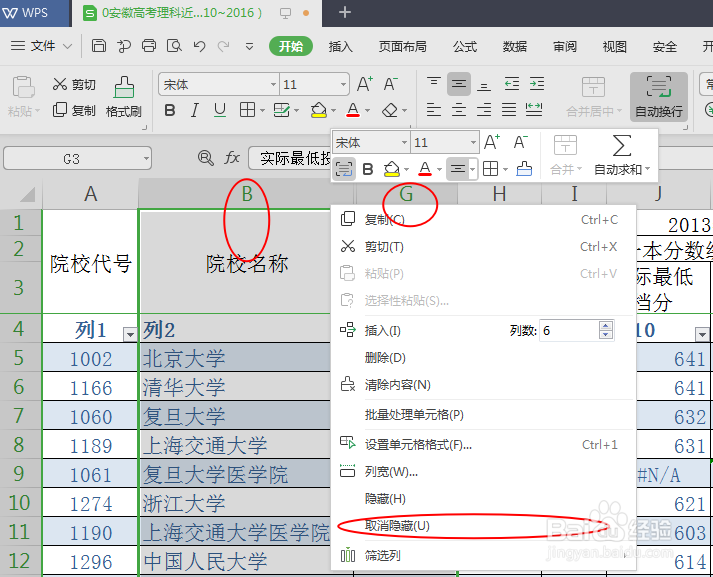This screenshot has width=713, height=577.
Task: Apply fill color in mini toolbar
Action: point(392,170)
